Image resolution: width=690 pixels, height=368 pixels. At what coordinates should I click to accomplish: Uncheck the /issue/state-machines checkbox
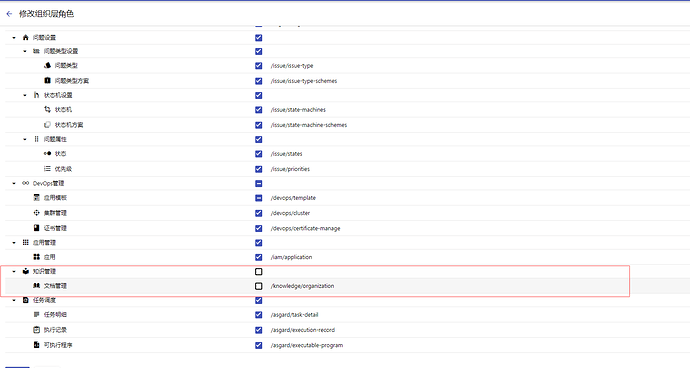click(259, 110)
